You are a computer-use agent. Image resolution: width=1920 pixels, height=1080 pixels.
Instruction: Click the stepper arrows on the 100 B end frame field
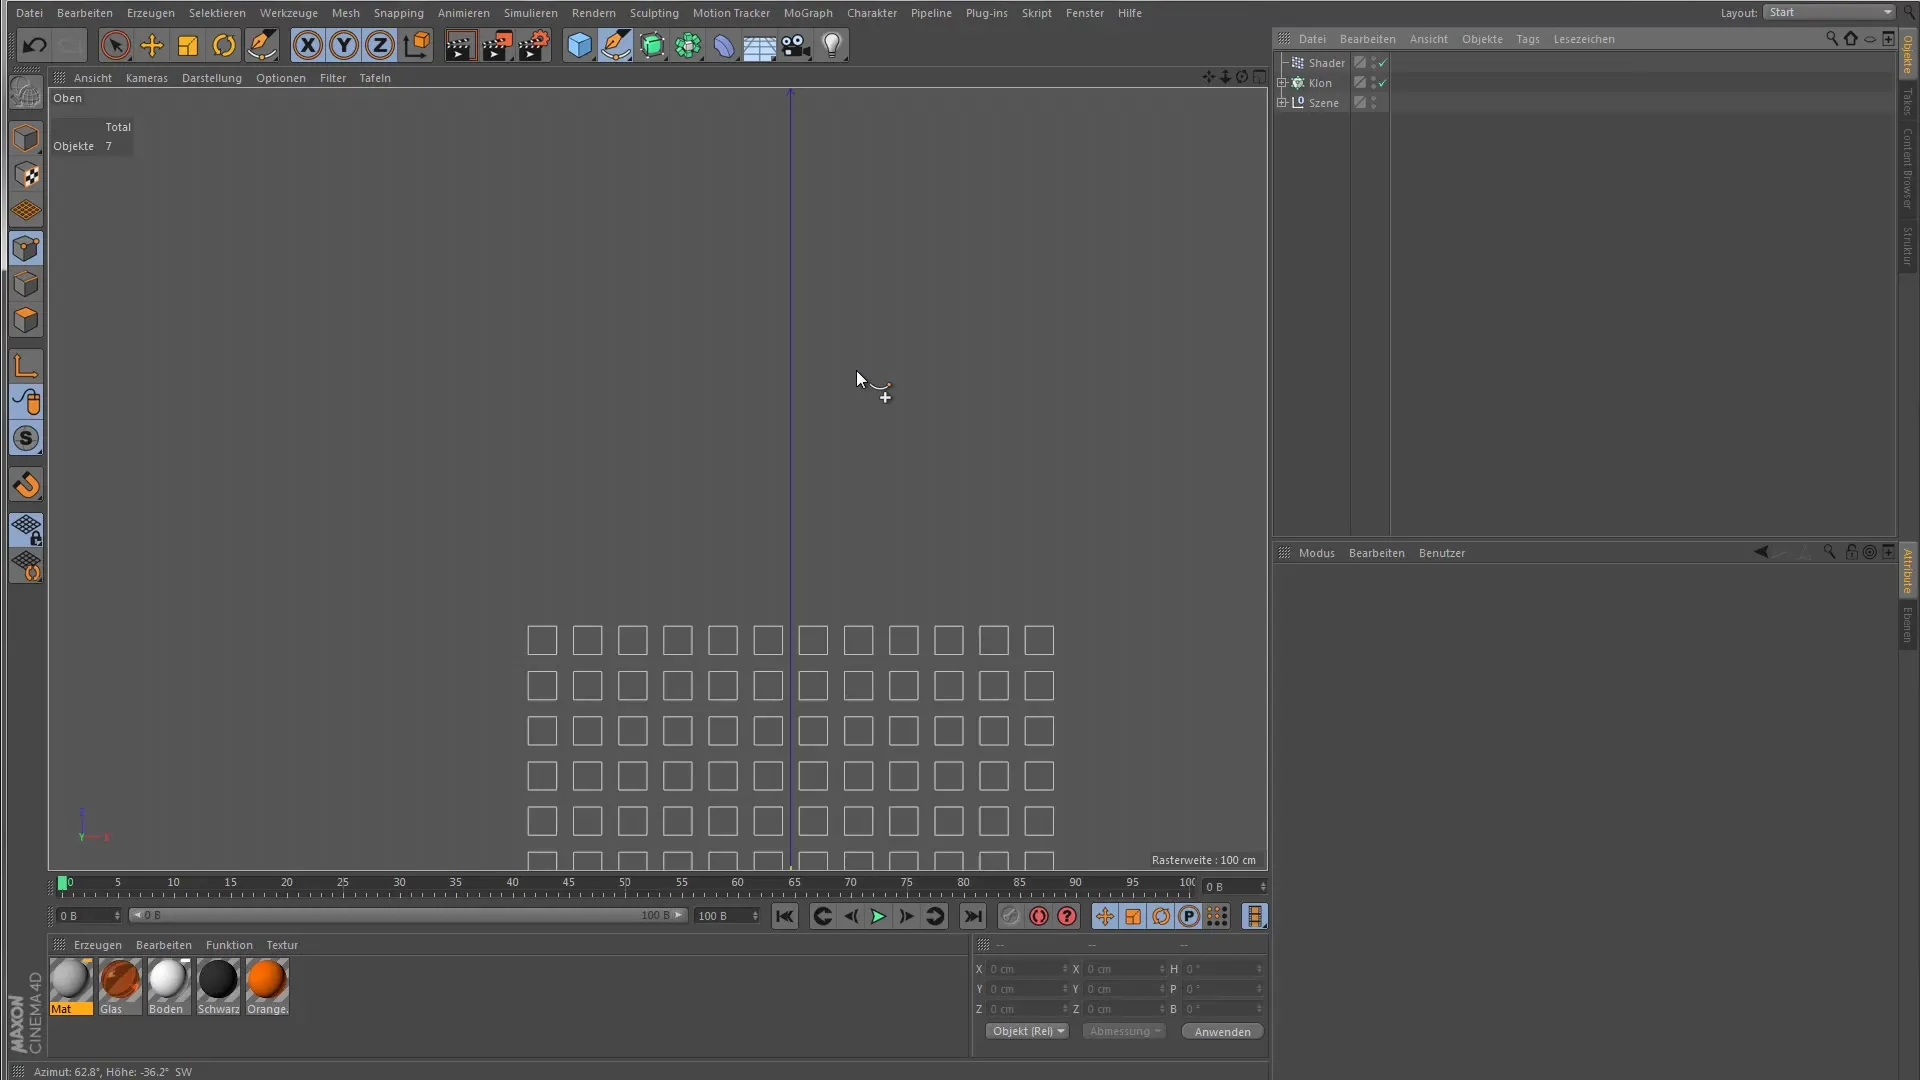755,916
